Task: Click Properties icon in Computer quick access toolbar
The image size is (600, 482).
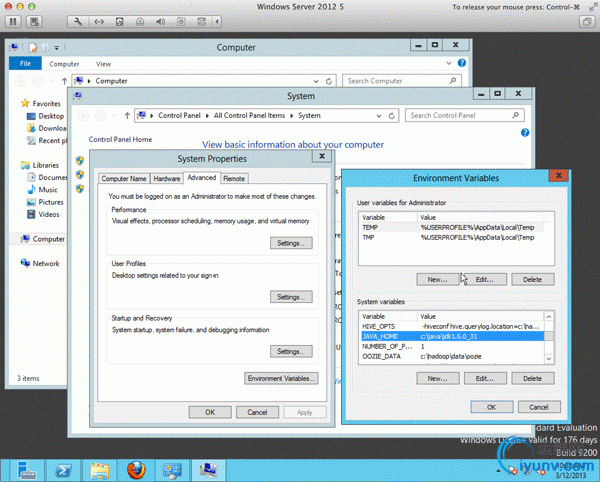Action: 33,47
